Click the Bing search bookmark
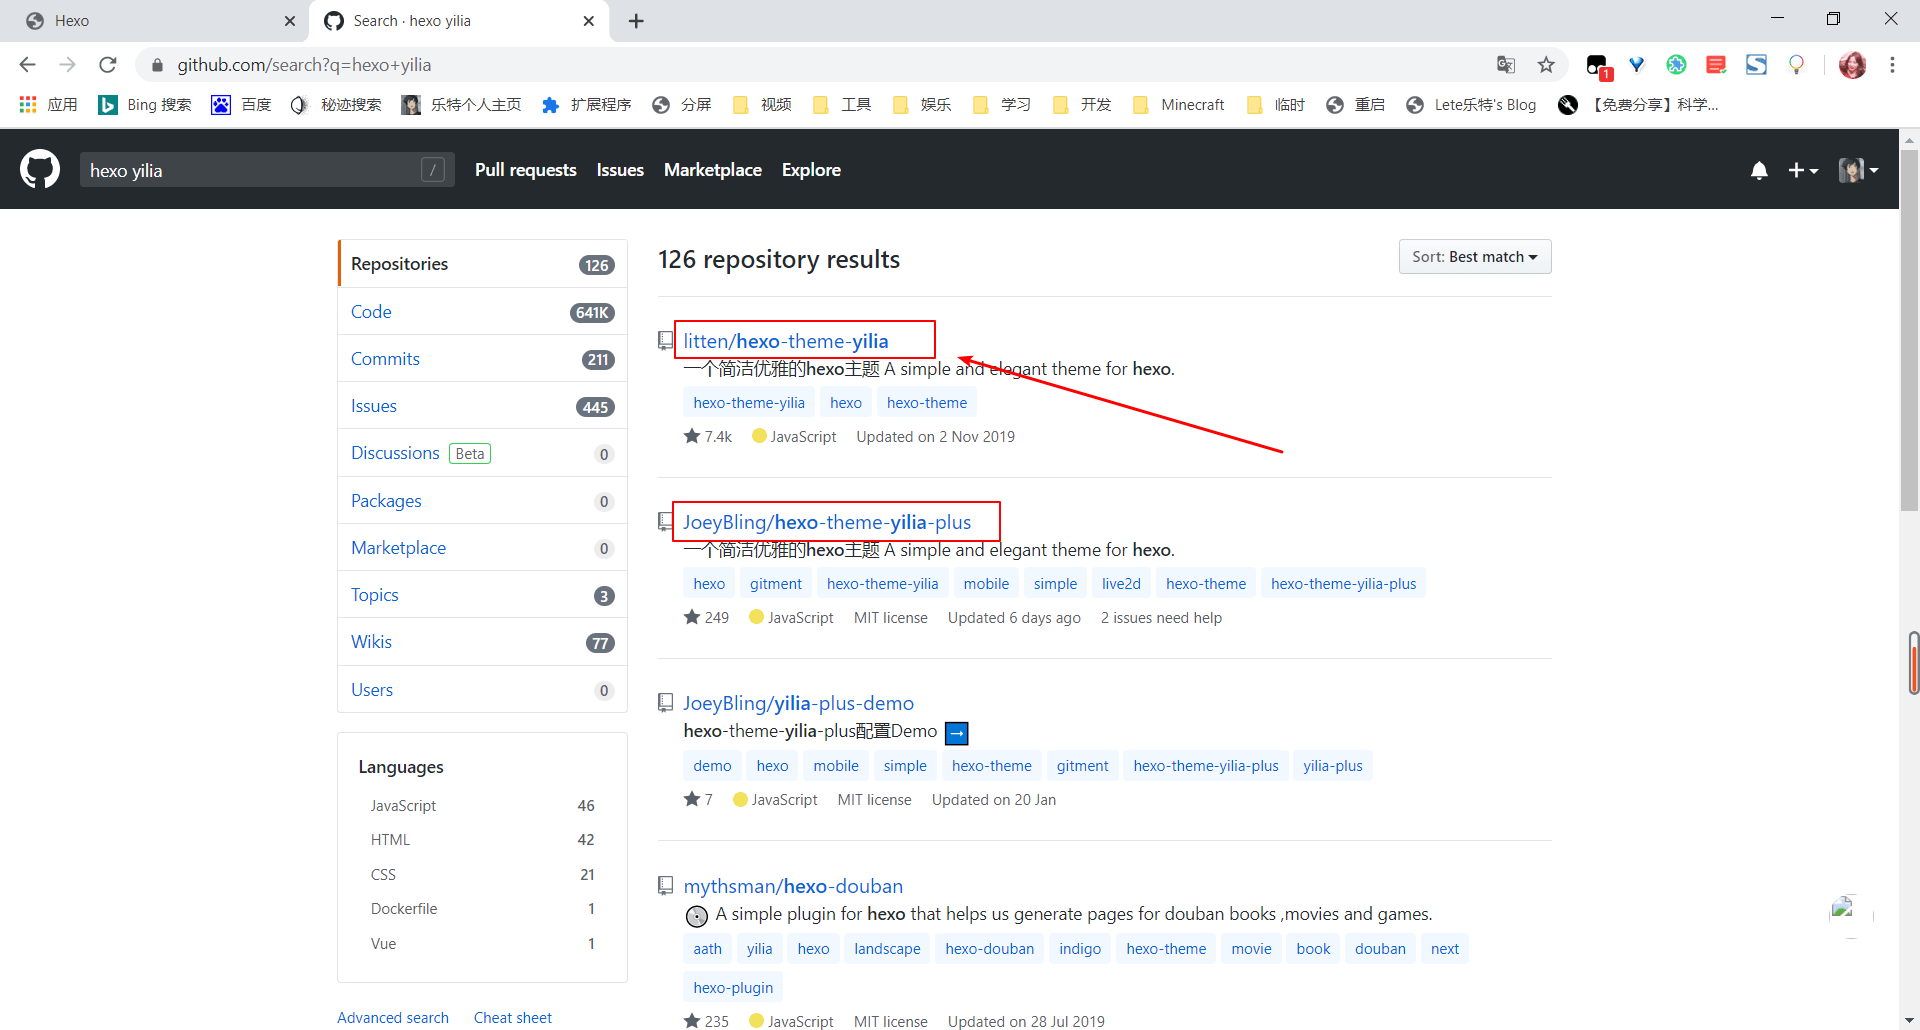 (145, 105)
